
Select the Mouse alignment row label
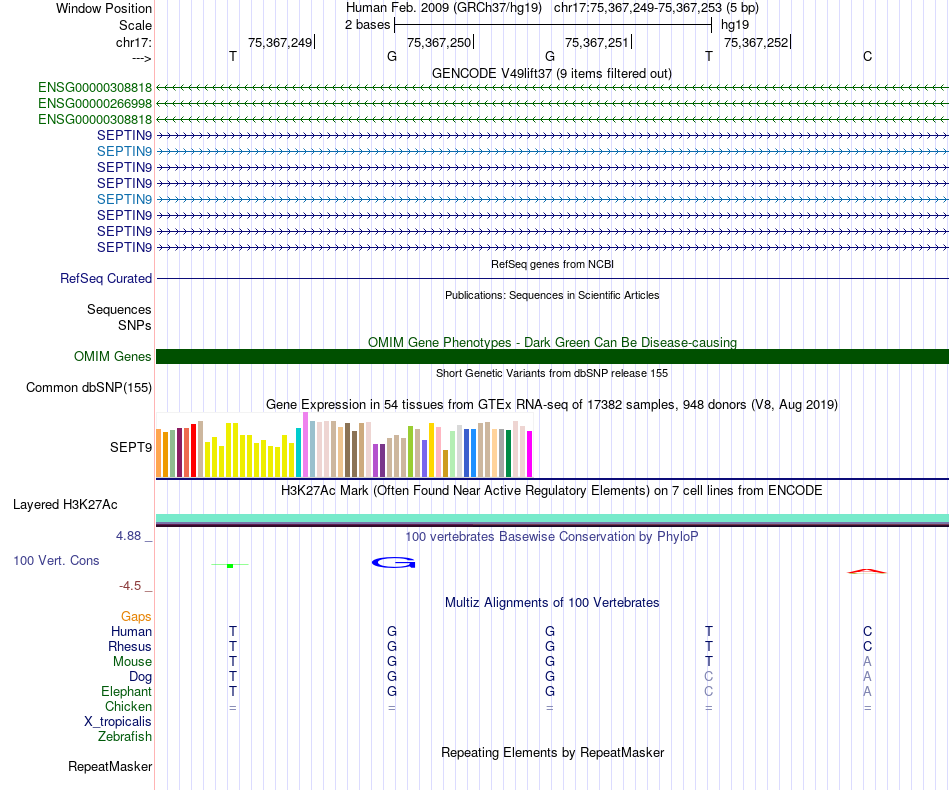(x=132, y=662)
